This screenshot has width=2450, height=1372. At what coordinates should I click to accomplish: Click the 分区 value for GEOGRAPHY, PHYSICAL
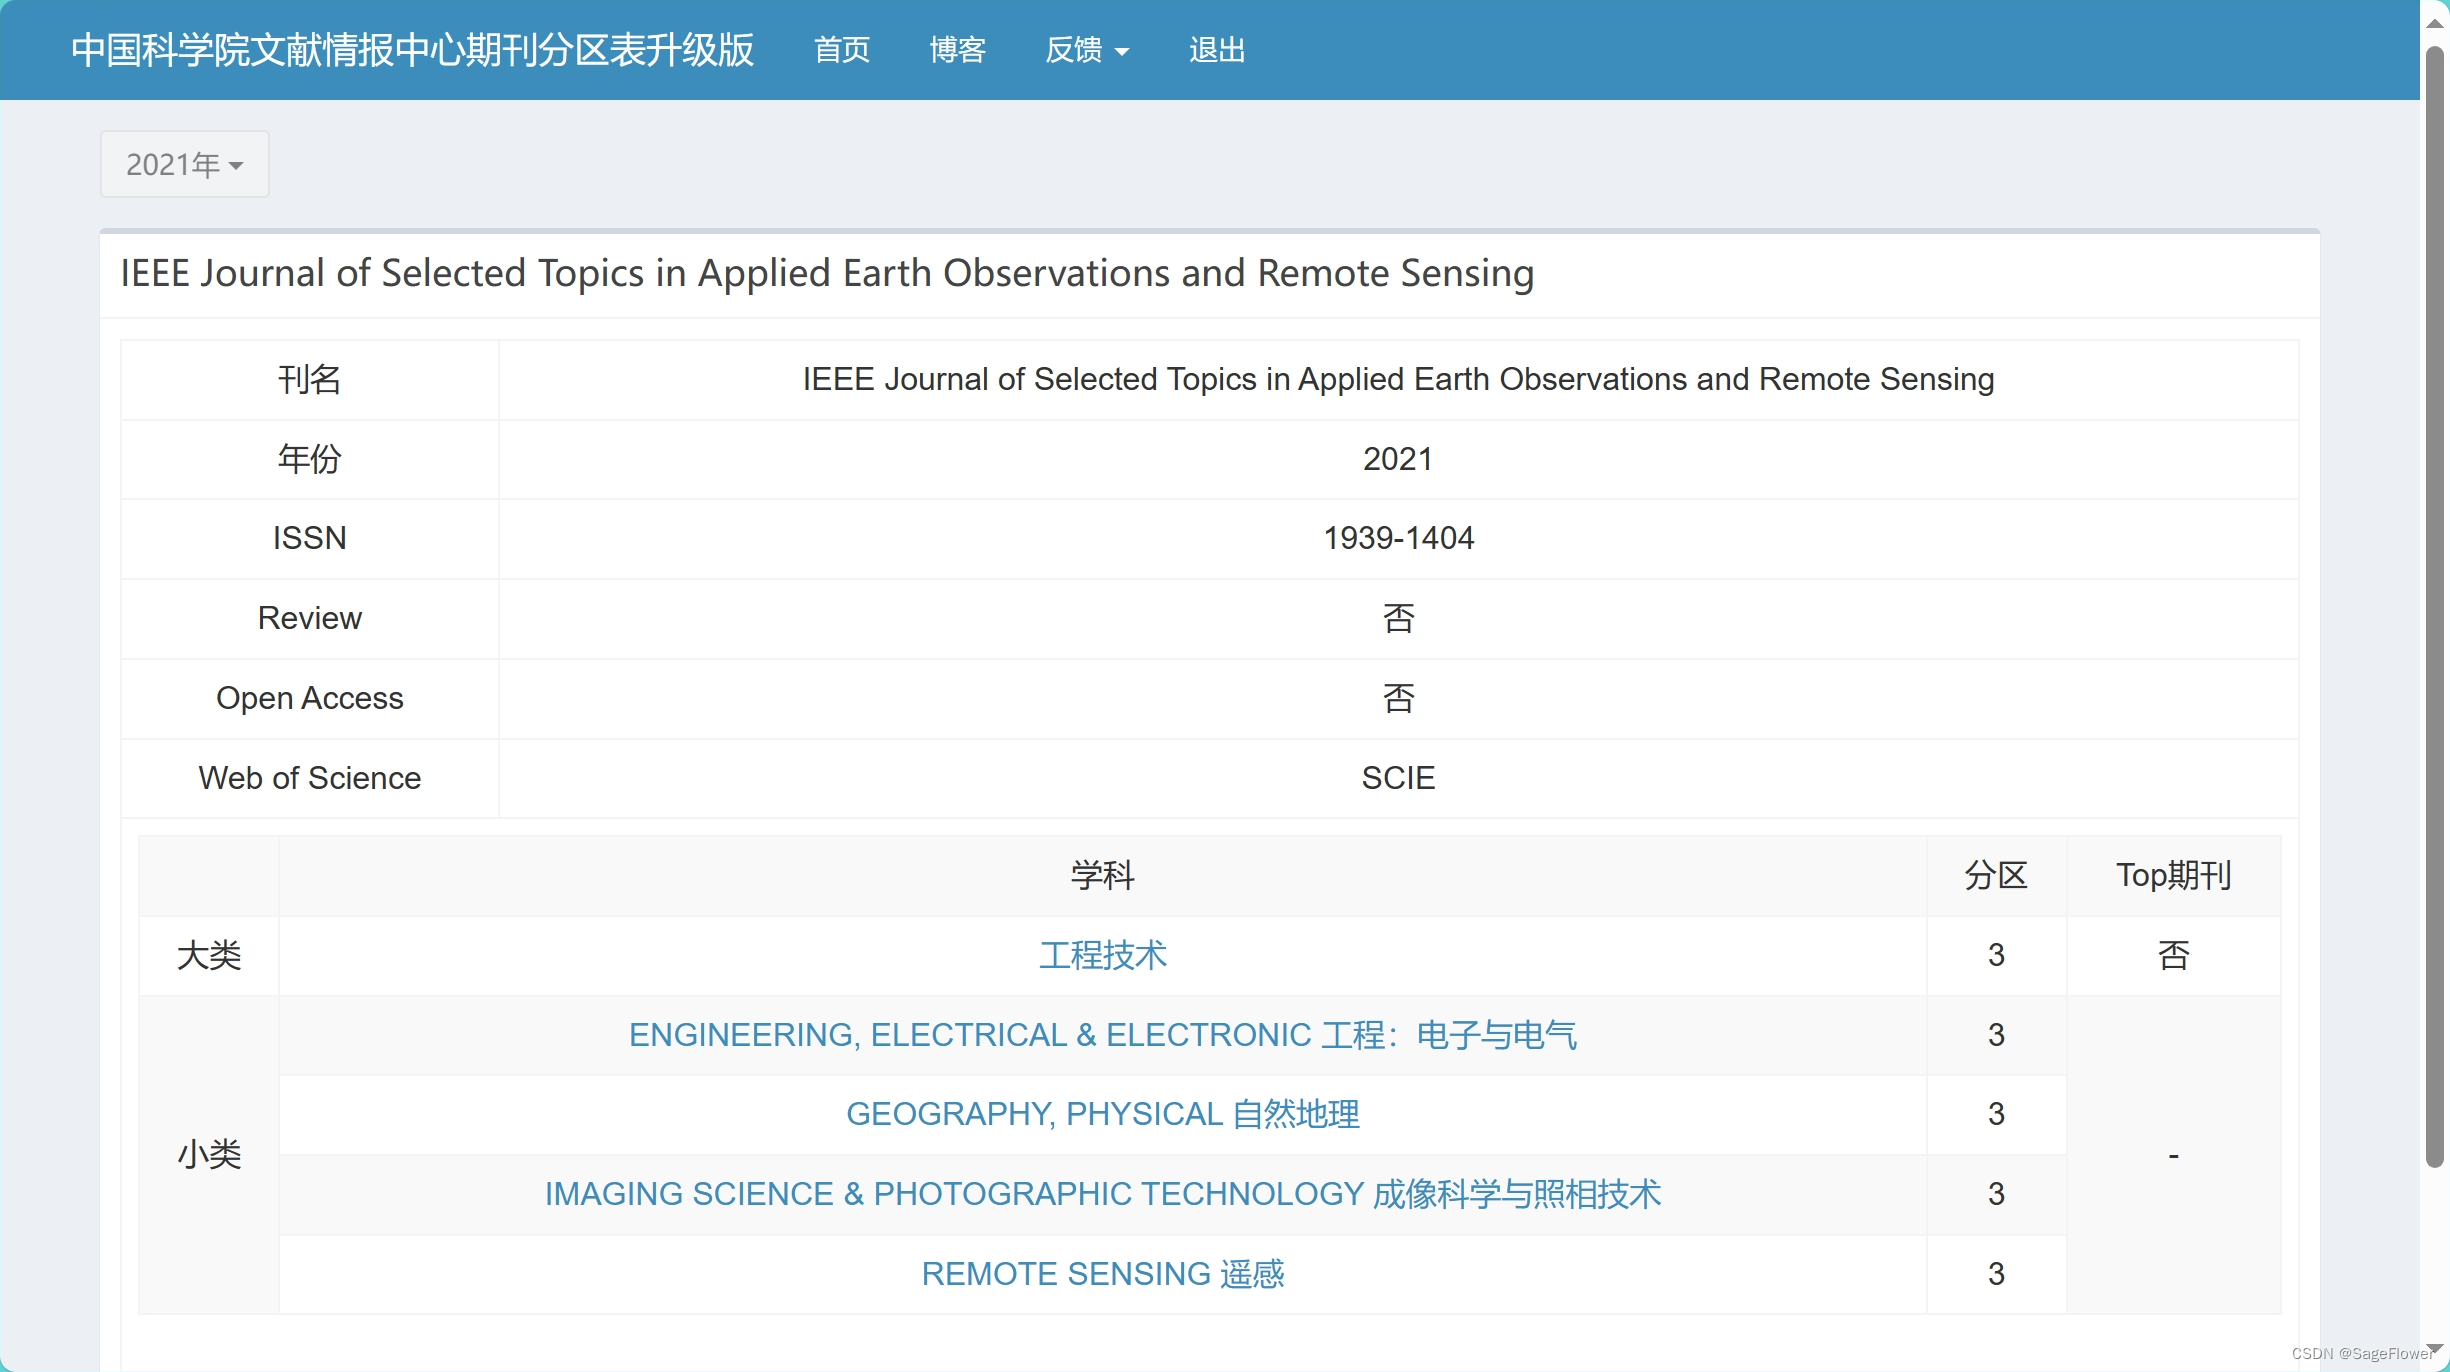tap(1996, 1114)
